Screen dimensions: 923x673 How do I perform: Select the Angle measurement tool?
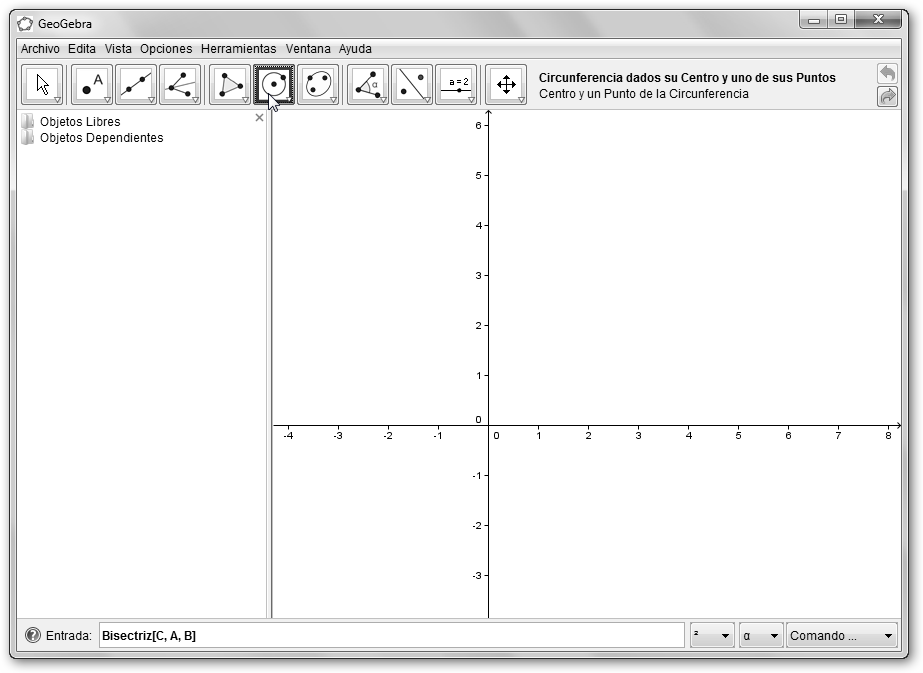click(x=368, y=85)
